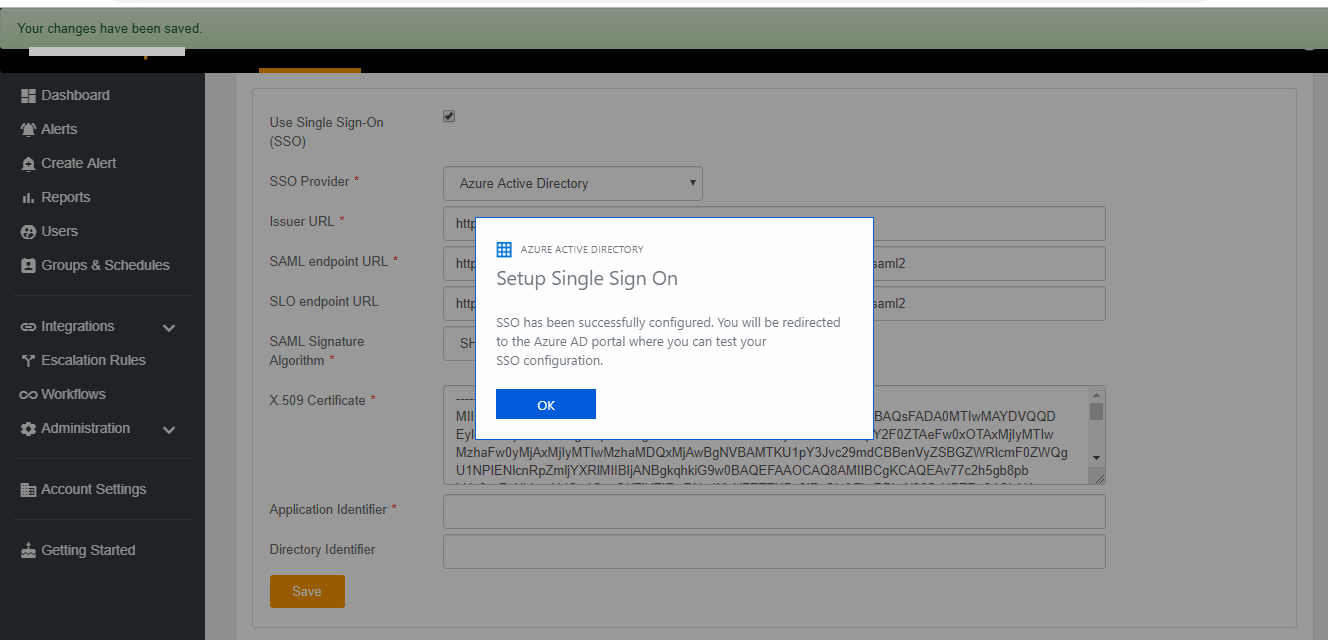The height and width of the screenshot is (640, 1328).
Task: Click the 'SSO Provider' field label
Action: pyautogui.click(x=309, y=181)
